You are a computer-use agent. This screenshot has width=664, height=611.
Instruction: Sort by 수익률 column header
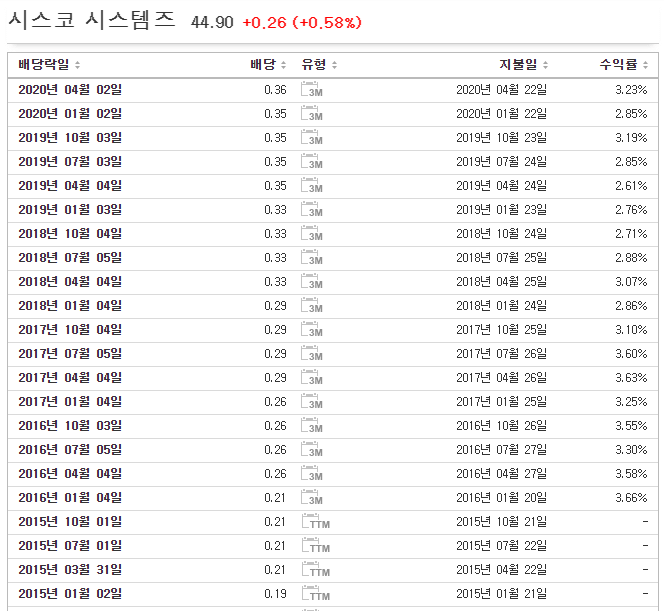coord(624,65)
